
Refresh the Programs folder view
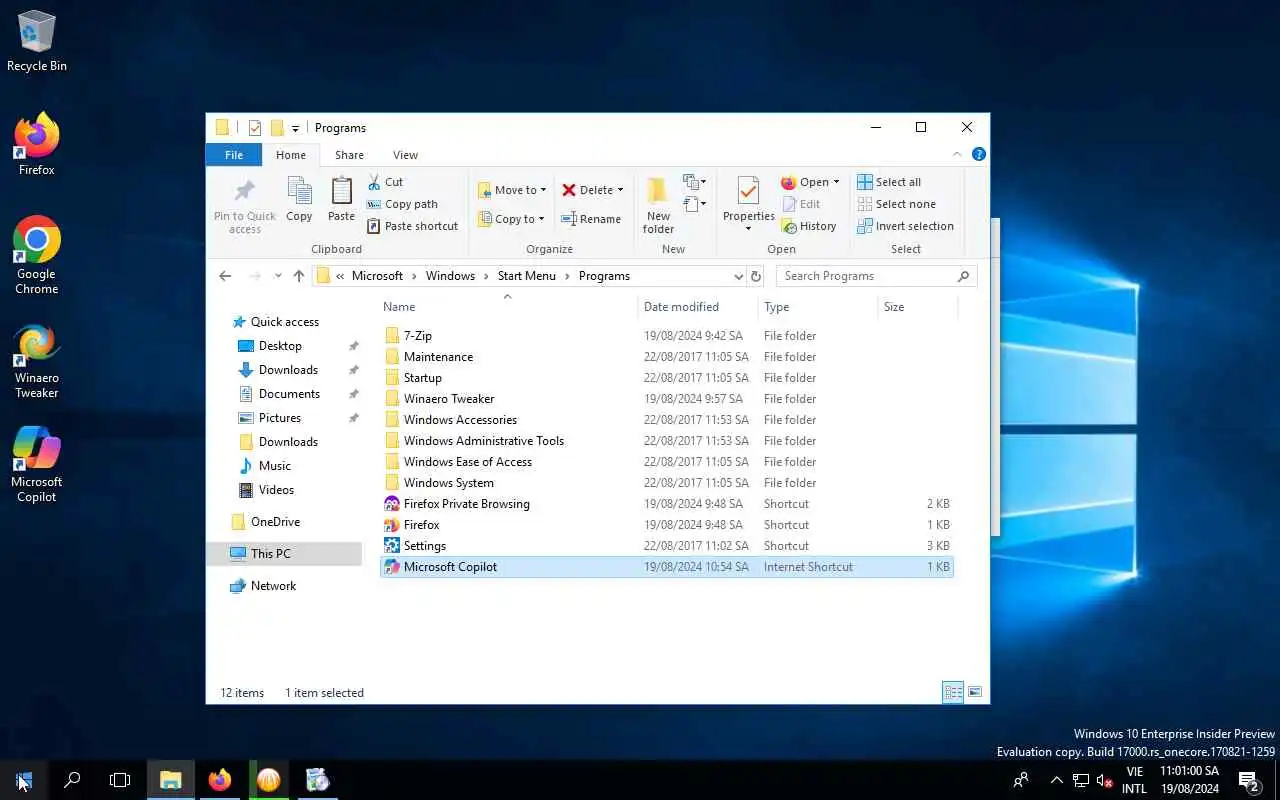(756, 276)
